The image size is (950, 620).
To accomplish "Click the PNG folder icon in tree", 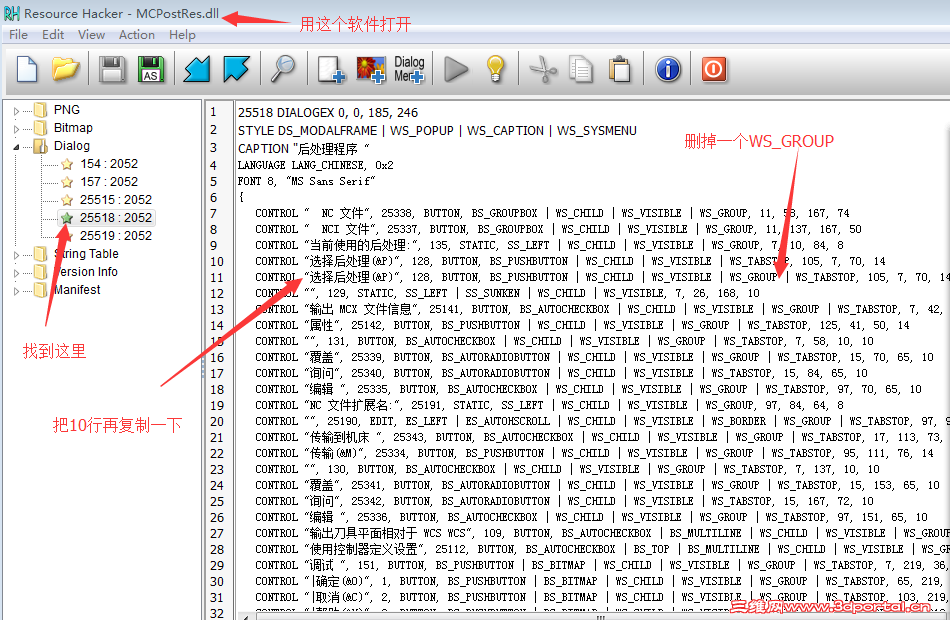I will click(x=41, y=110).
